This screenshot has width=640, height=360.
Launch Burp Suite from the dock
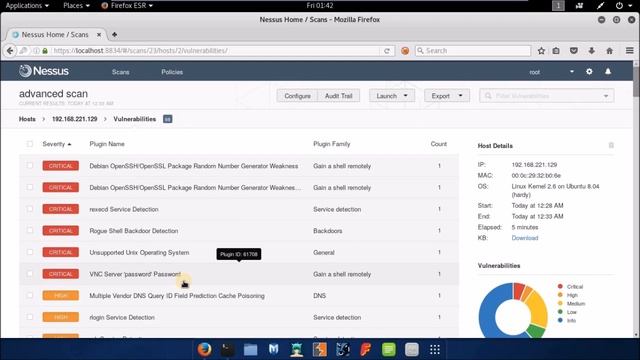point(320,349)
